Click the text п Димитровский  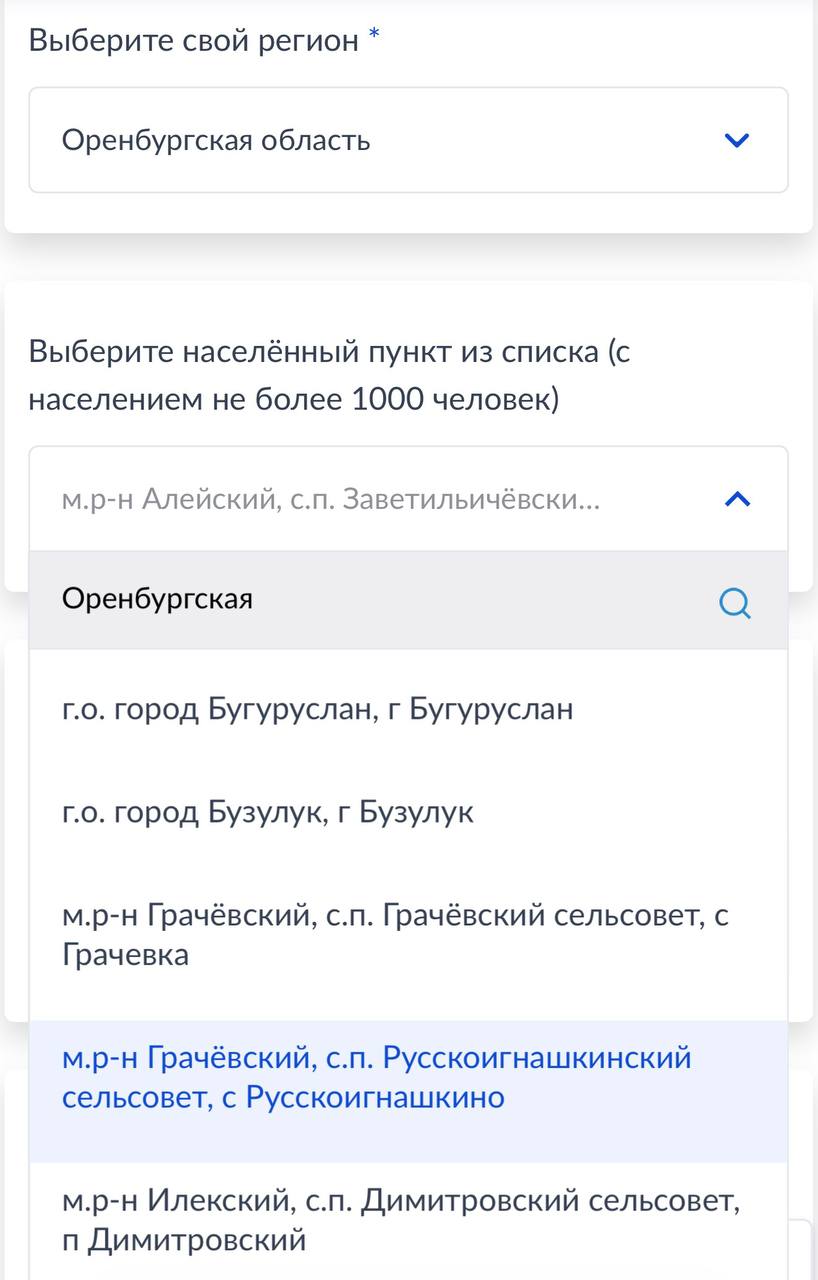tap(183, 1241)
